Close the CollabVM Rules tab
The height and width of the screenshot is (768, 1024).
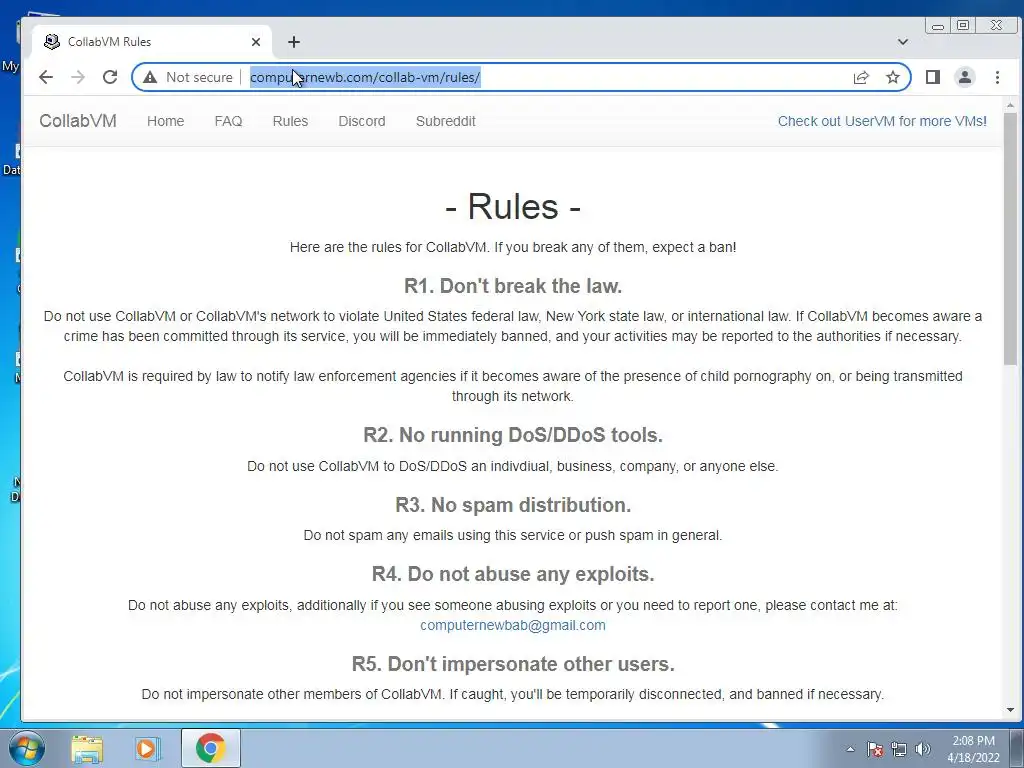(256, 42)
